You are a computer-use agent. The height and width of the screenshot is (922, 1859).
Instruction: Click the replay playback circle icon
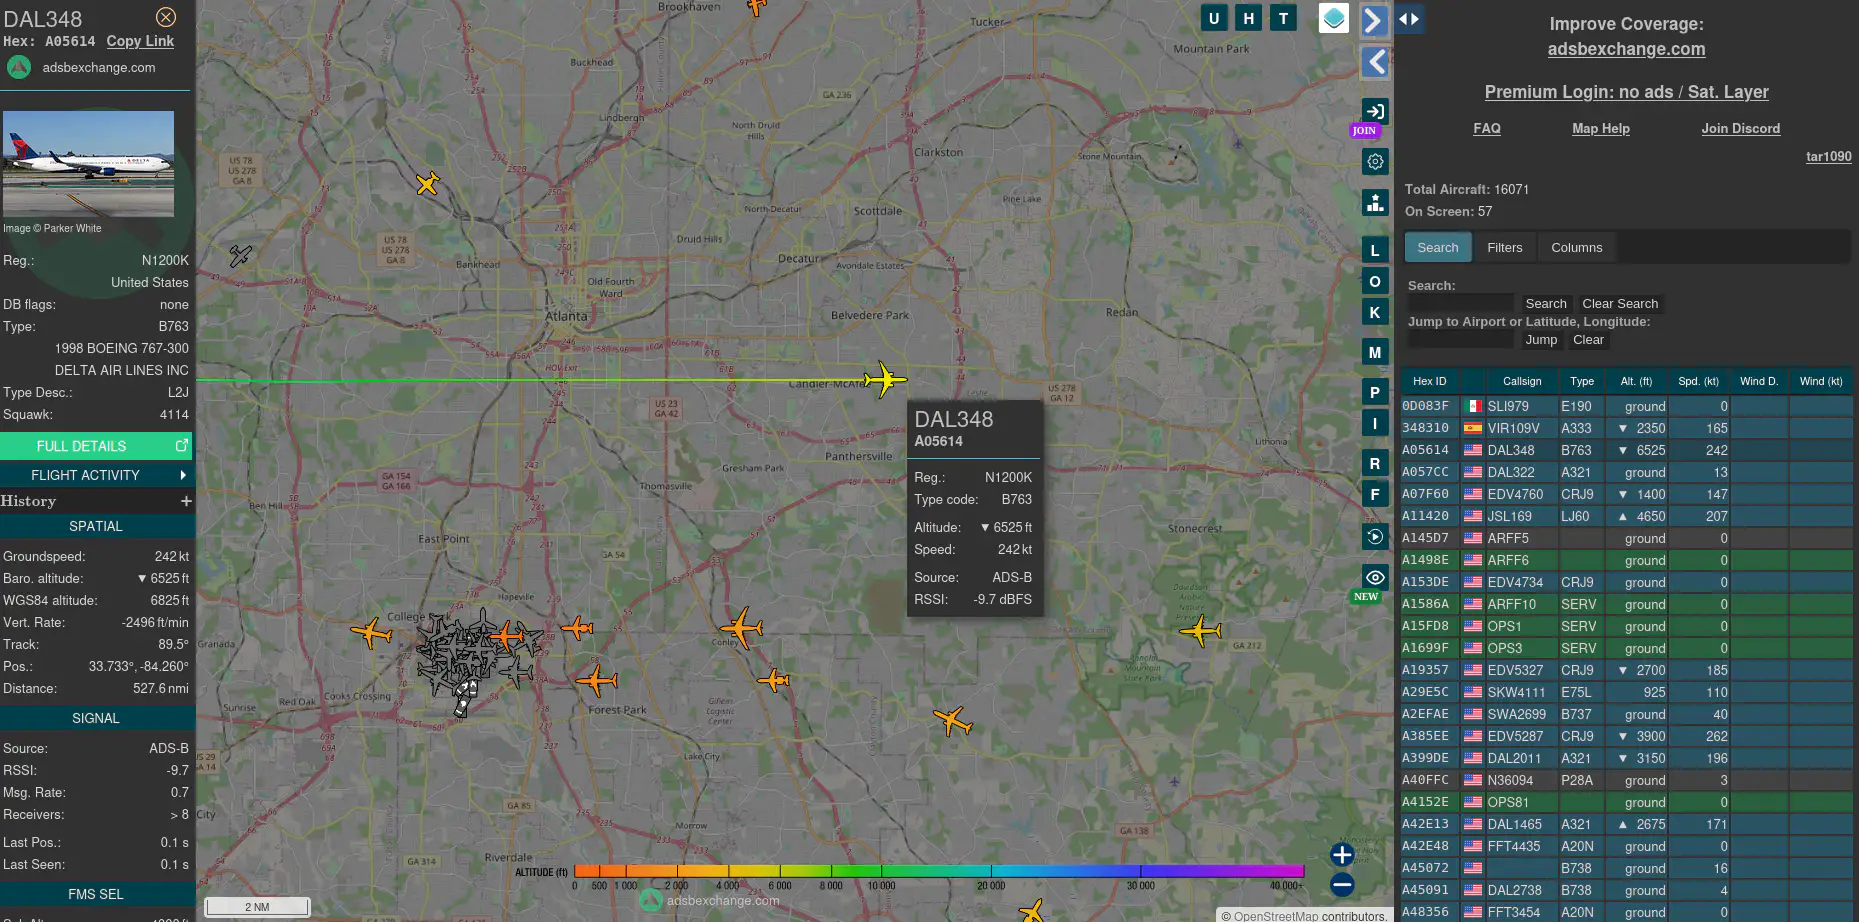point(1375,537)
